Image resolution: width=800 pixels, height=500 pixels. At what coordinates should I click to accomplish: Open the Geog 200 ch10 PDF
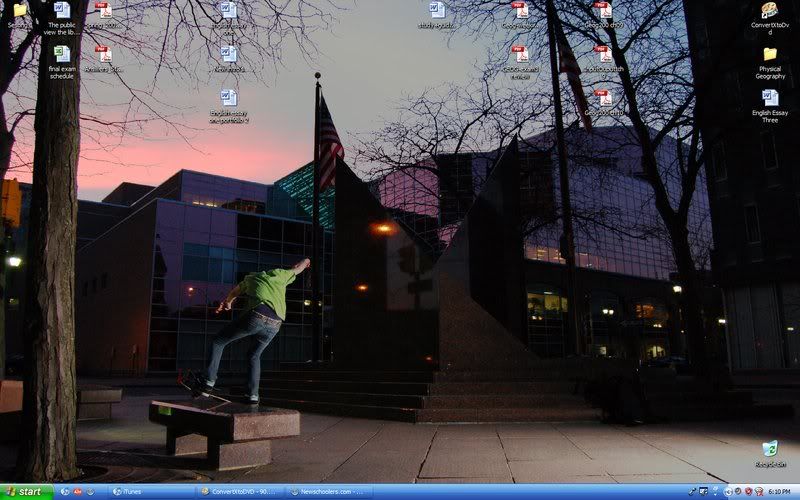603,98
